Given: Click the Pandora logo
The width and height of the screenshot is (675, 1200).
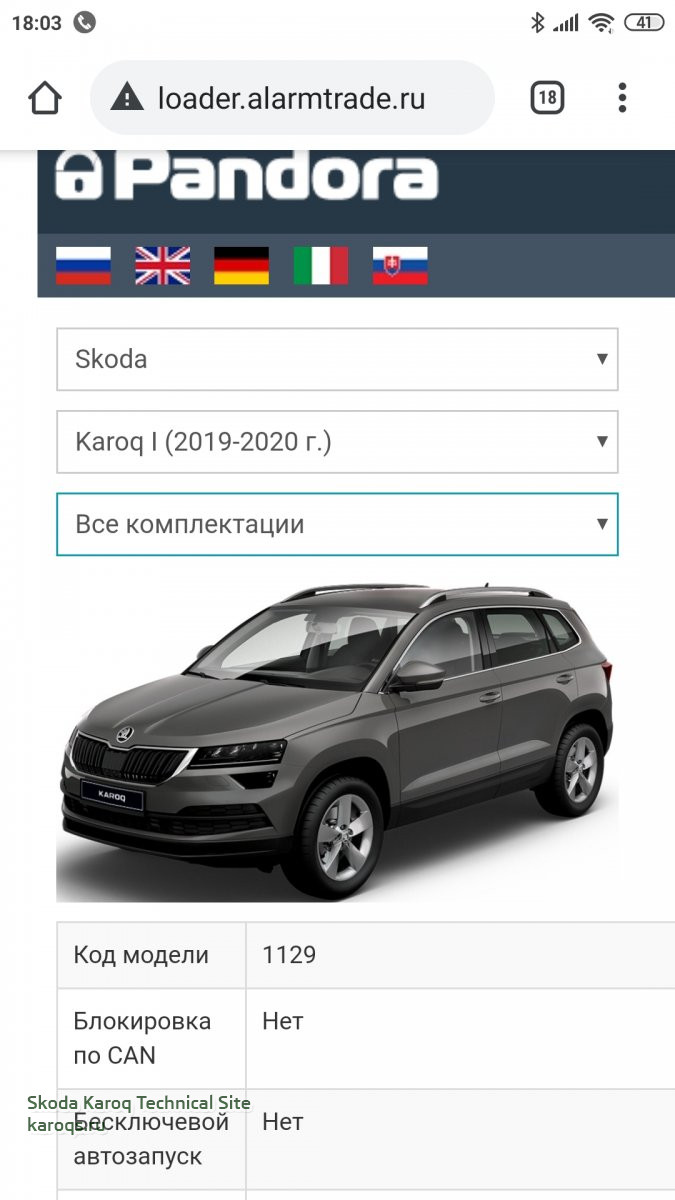Looking at the screenshot, I should point(246,175).
